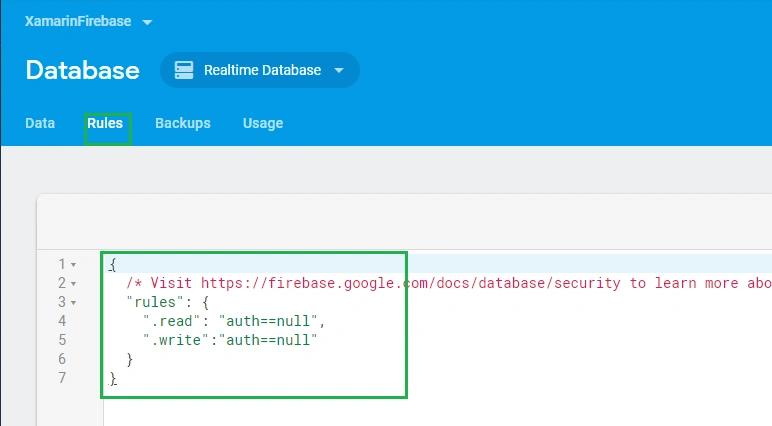772x426 pixels.
Task: Place cursor in the ".write" rule line
Action: point(230,340)
